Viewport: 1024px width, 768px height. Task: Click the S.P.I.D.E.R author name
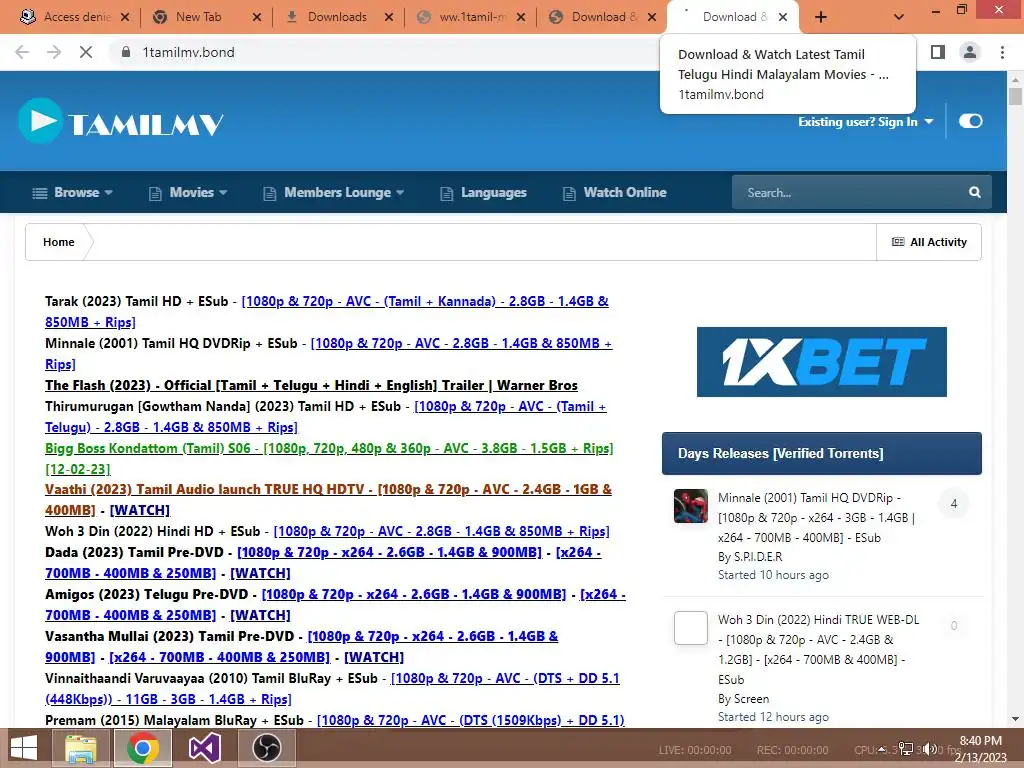pyautogui.click(x=757, y=556)
